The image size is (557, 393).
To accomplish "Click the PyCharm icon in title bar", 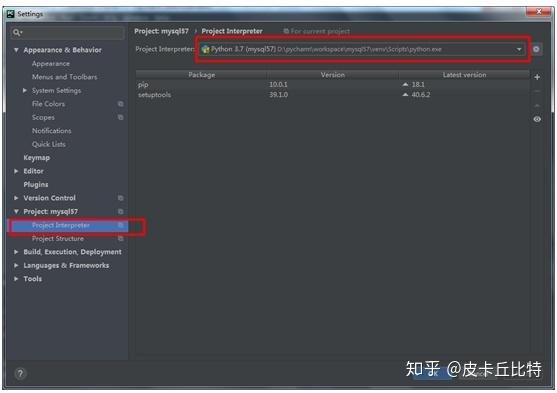I will pos(11,14).
